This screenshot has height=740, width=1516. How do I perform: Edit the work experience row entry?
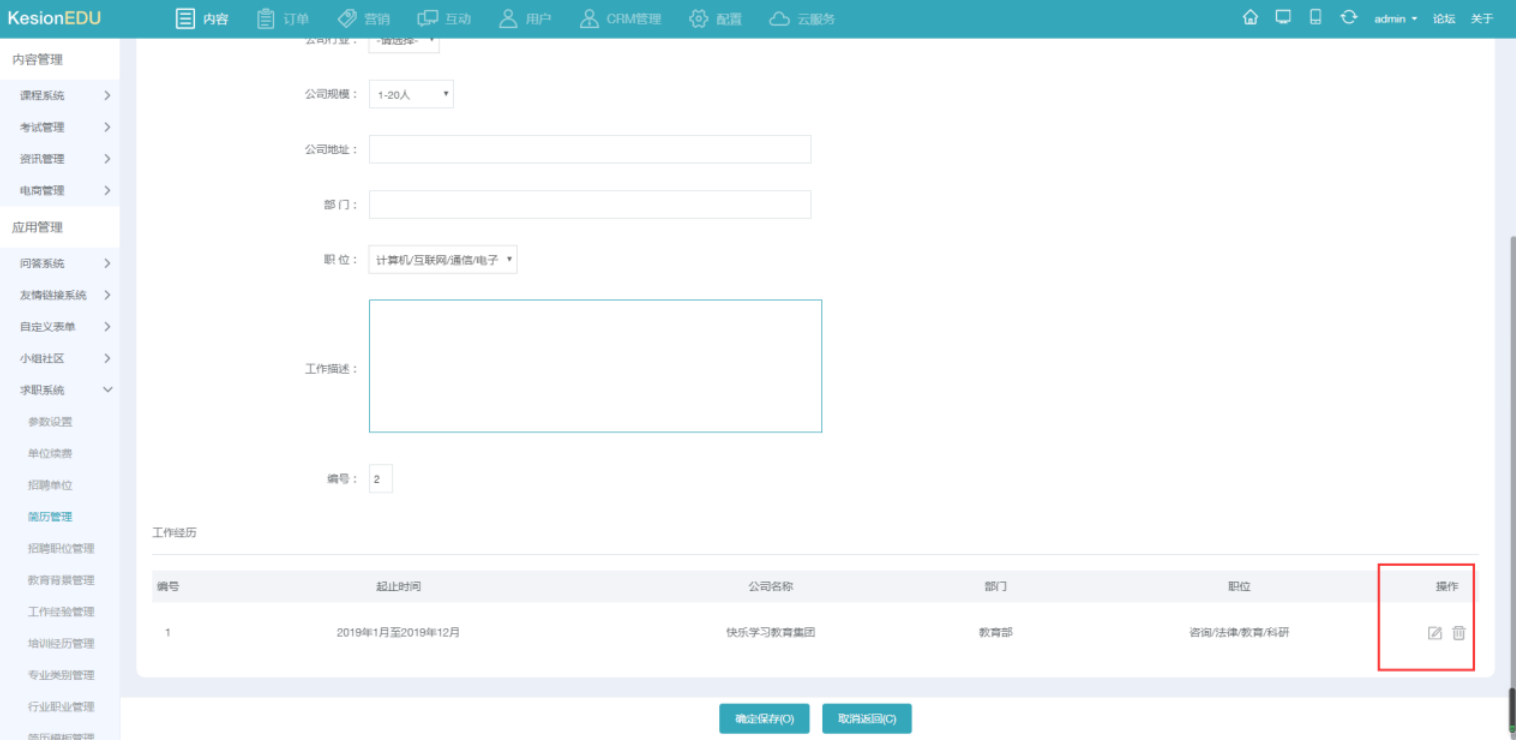(1434, 633)
